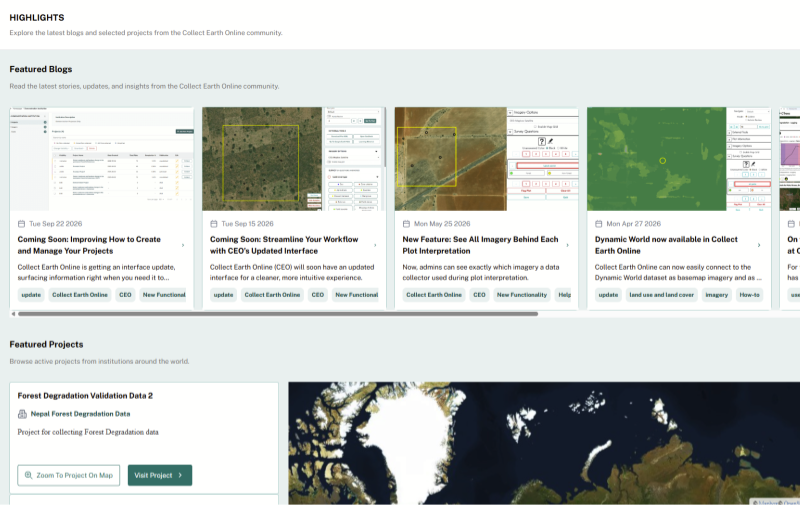Click update tag on Streamline Workflow card
Screen dimensions: 800x505
(x=223, y=295)
